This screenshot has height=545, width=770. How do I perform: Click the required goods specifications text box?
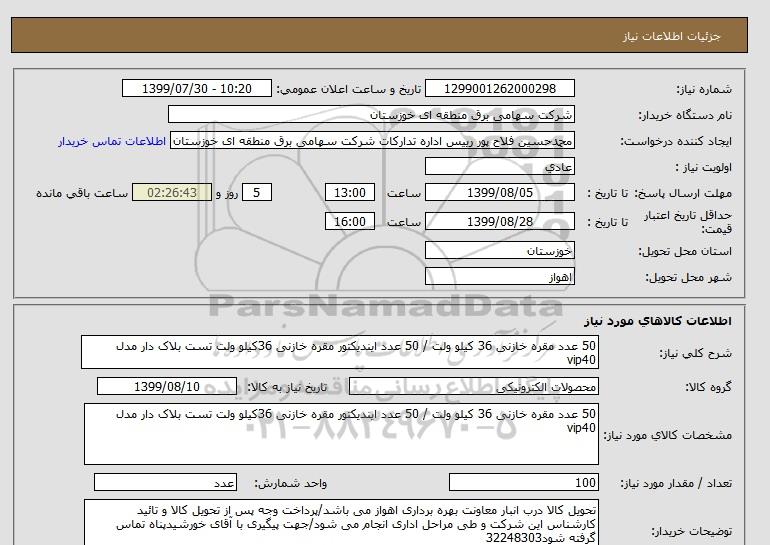coord(340,433)
